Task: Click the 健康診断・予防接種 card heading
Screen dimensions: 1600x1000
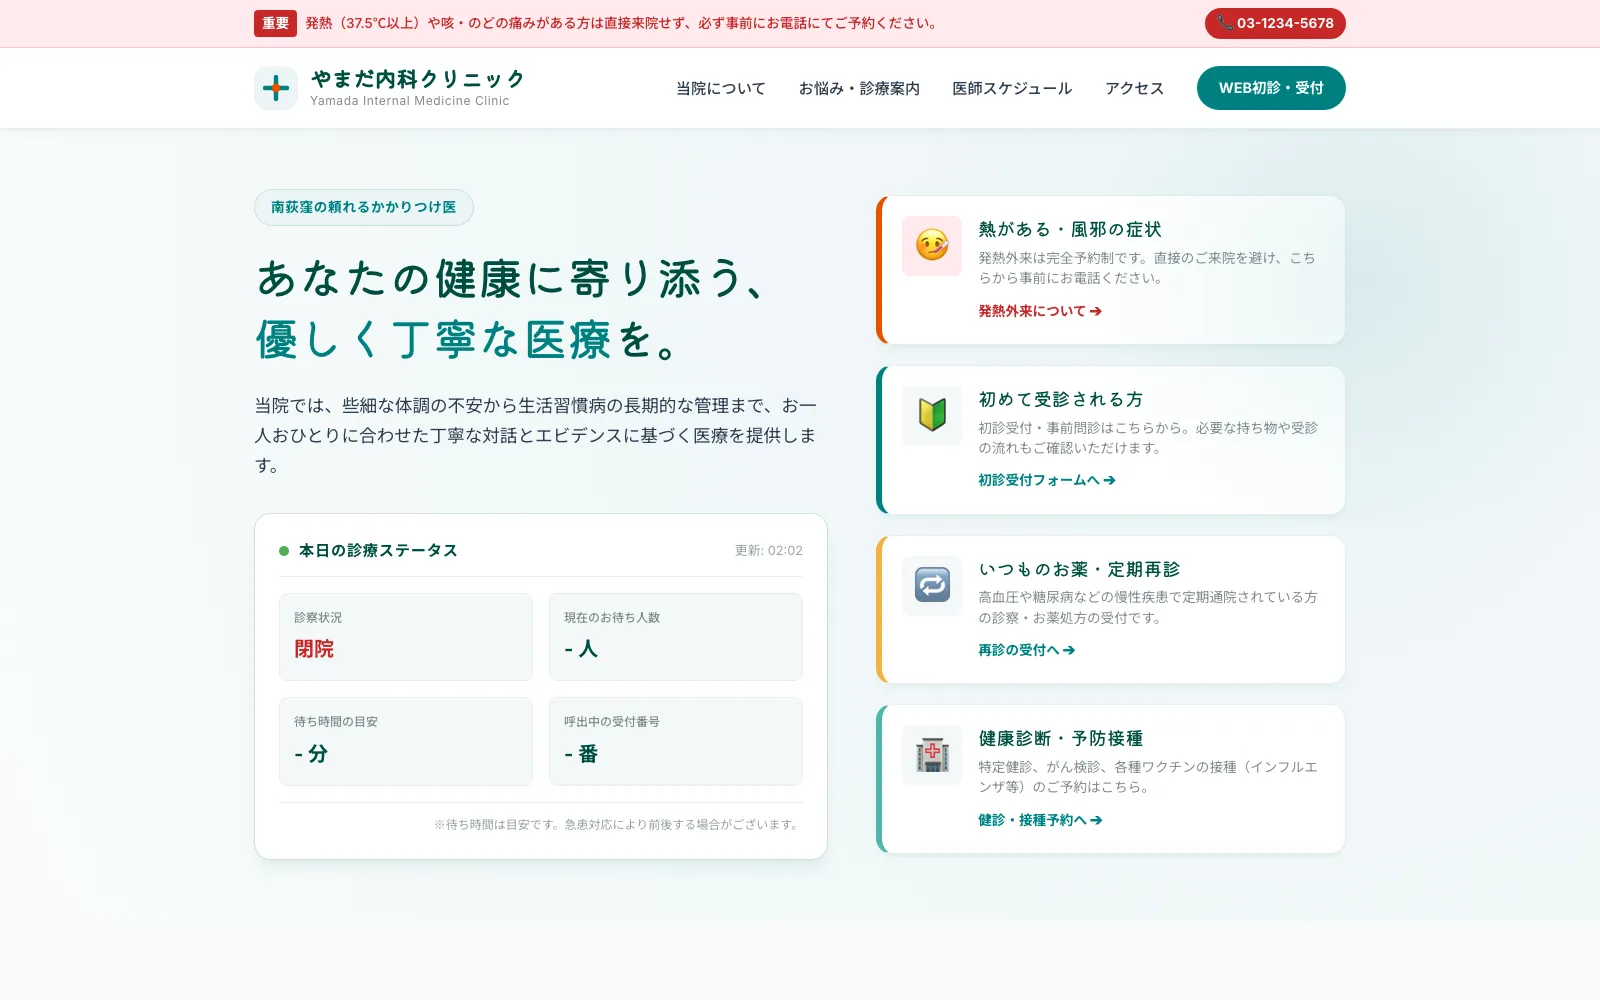Action: pyautogui.click(x=1061, y=738)
